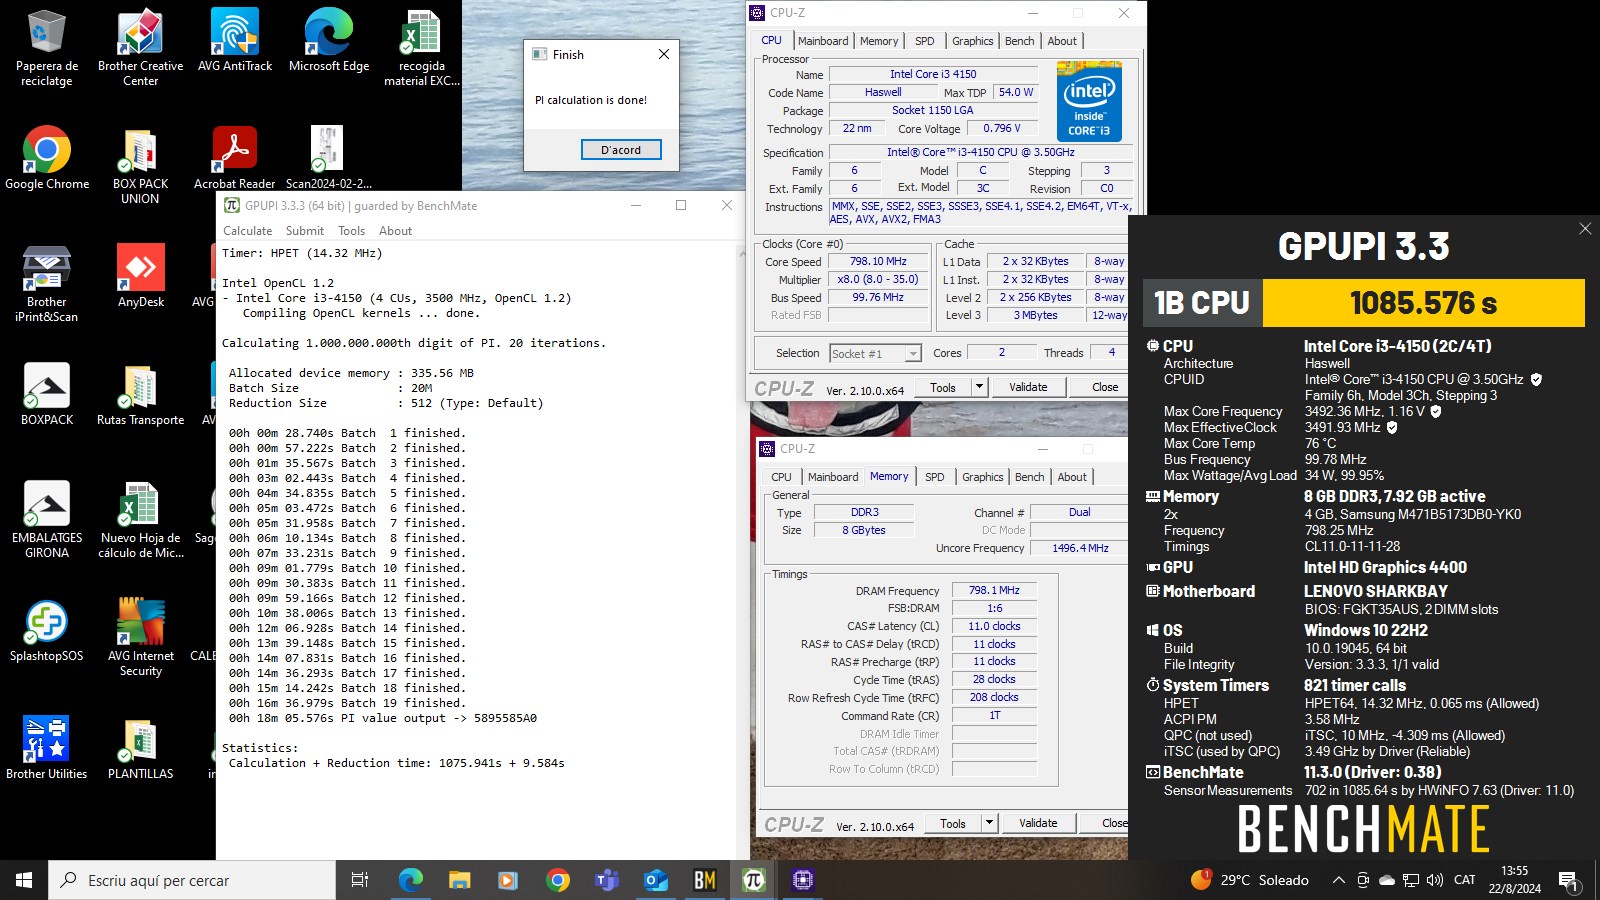Viewport: 1600px width, 900px height.
Task: Open EMBALATGES GIRONA desktop shortcut
Action: pos(47,519)
